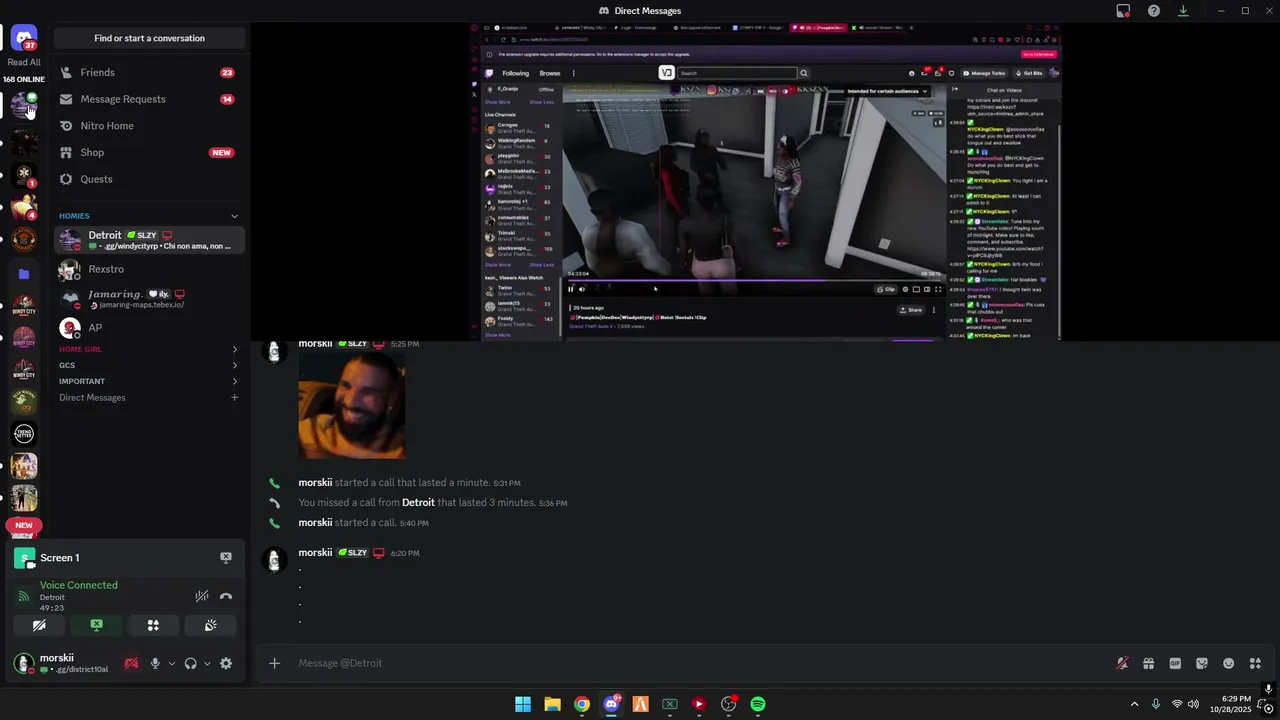Click the green download update icon
The height and width of the screenshot is (720, 1280).
pyautogui.click(x=1183, y=11)
